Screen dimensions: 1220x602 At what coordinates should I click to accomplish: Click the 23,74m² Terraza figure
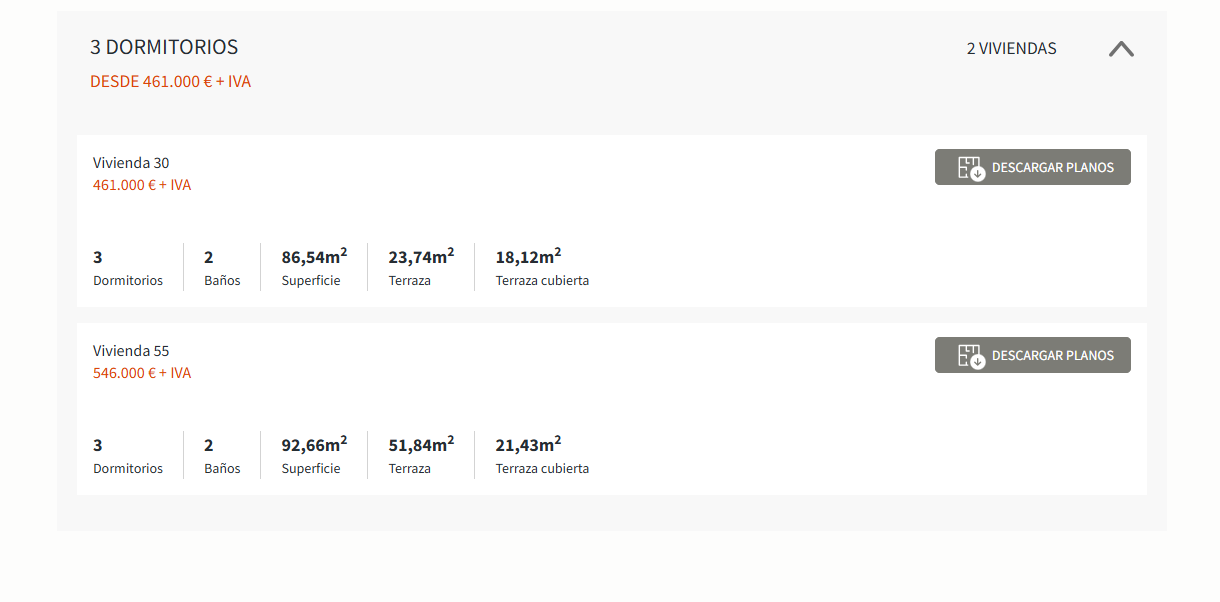pyautogui.click(x=421, y=257)
